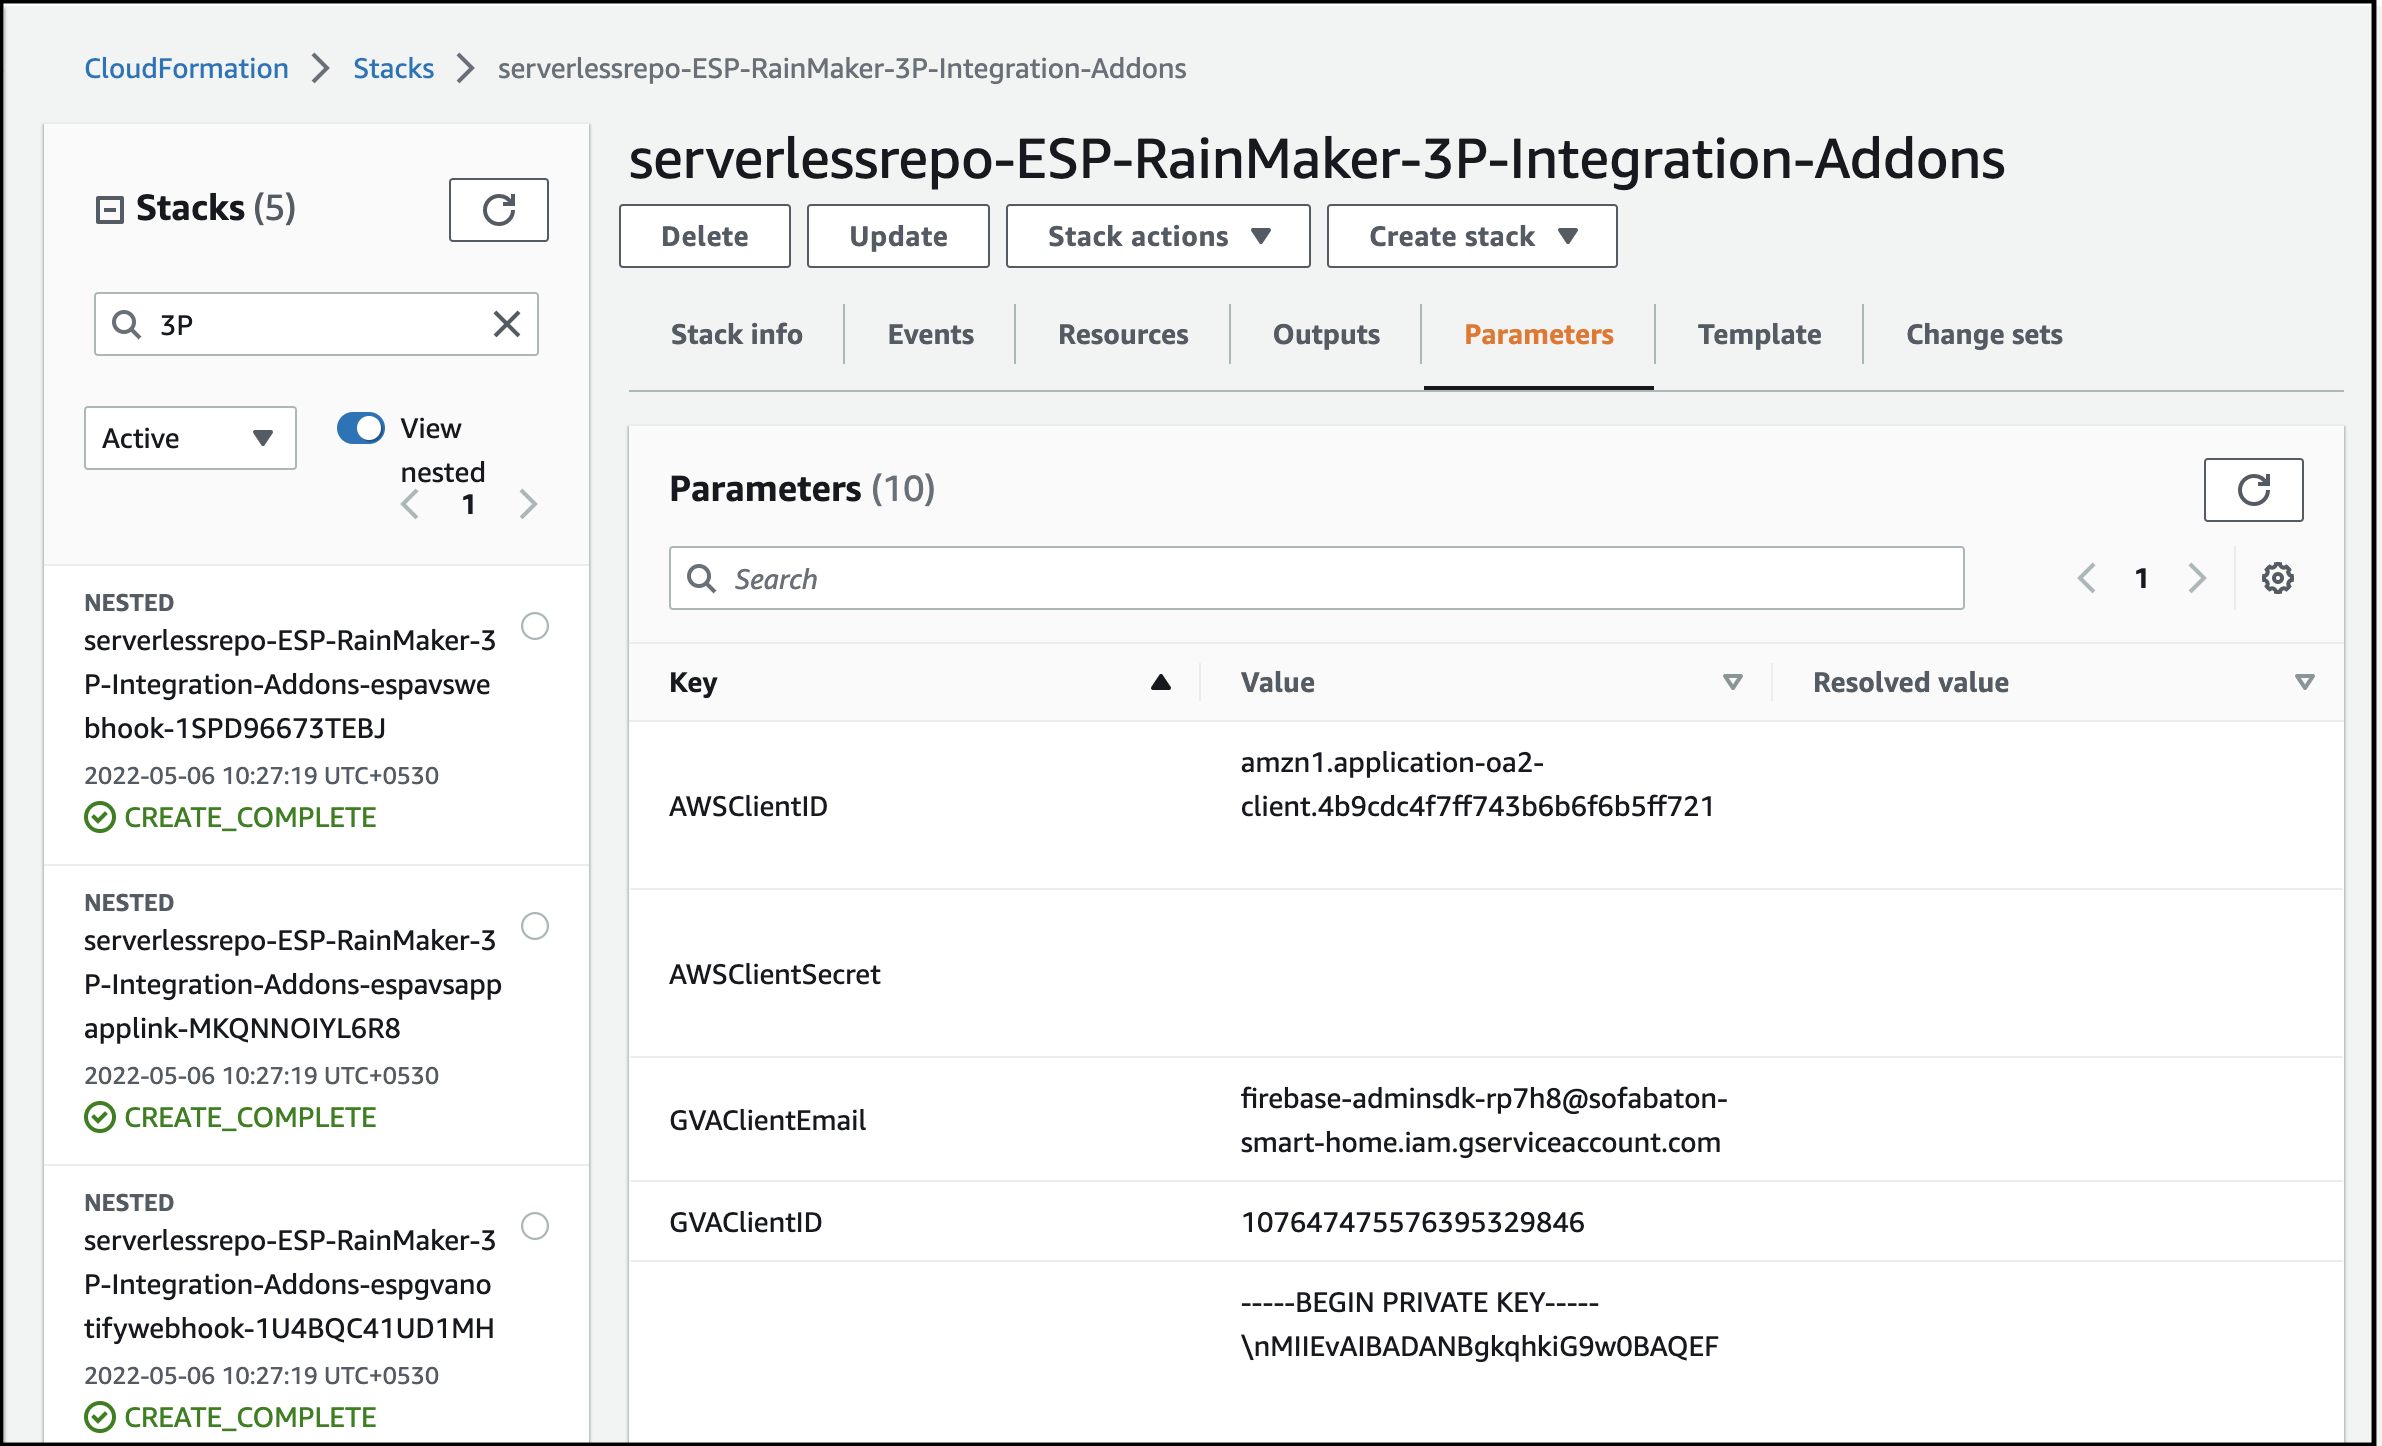The height and width of the screenshot is (1446, 2382).
Task: Select the espavsappapplink nested stack radio
Action: pos(535,926)
